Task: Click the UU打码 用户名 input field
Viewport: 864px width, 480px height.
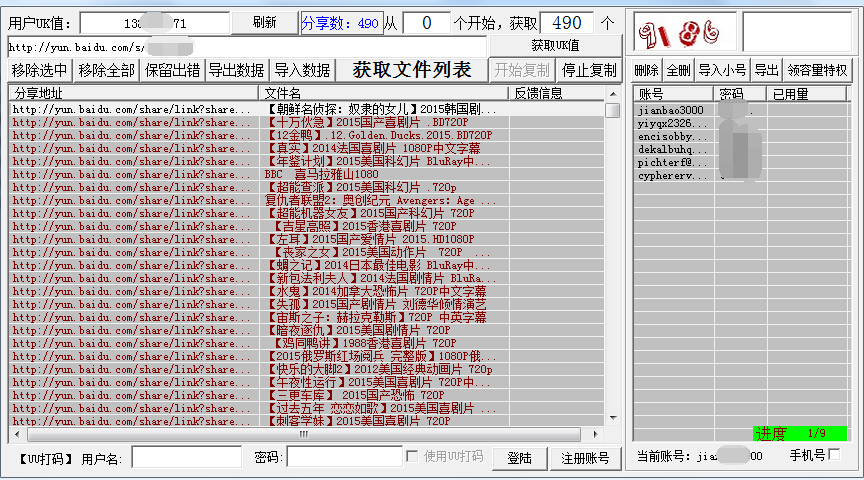Action: pos(186,457)
